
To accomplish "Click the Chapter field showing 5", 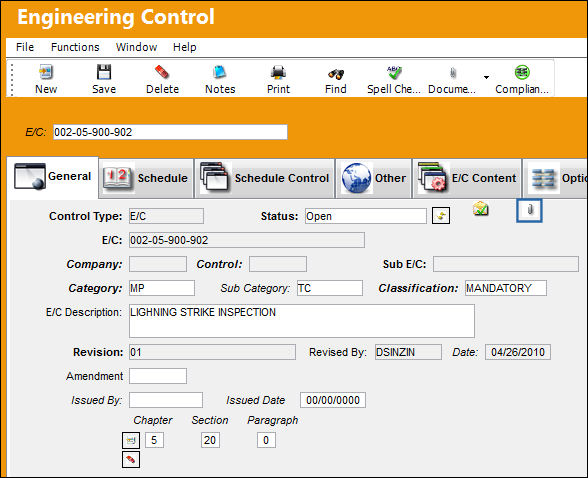I will click(154, 440).
